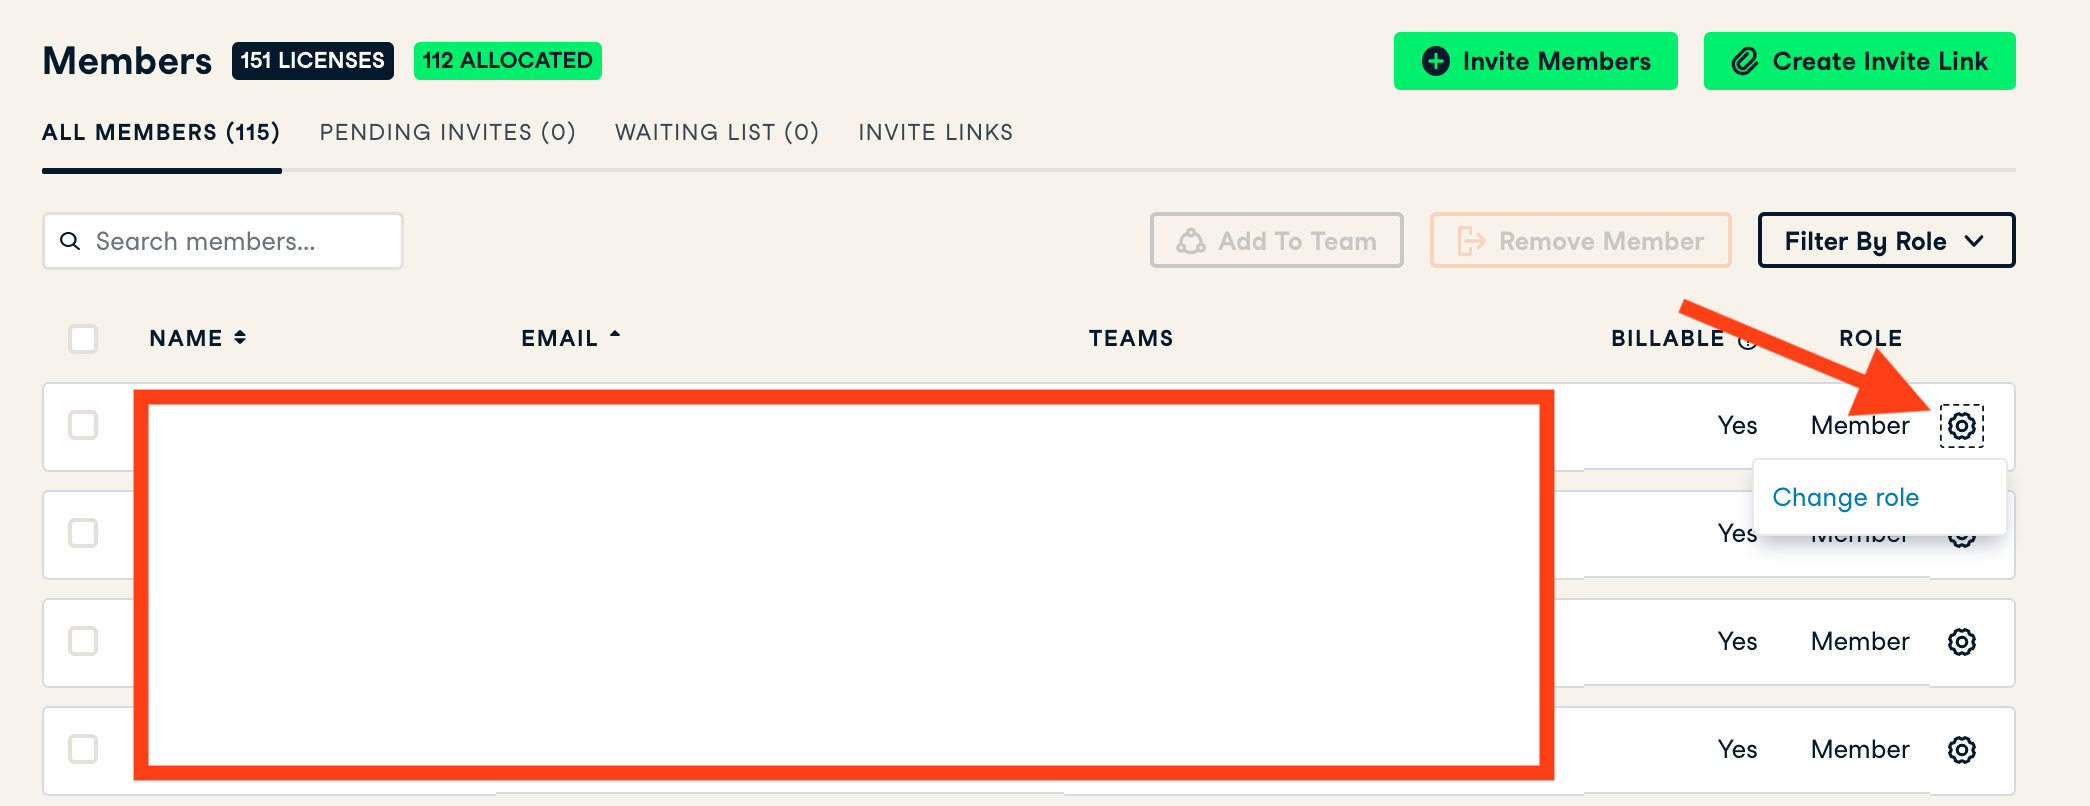Open the Waiting List tab
This screenshot has width=2090, height=806.
[716, 132]
